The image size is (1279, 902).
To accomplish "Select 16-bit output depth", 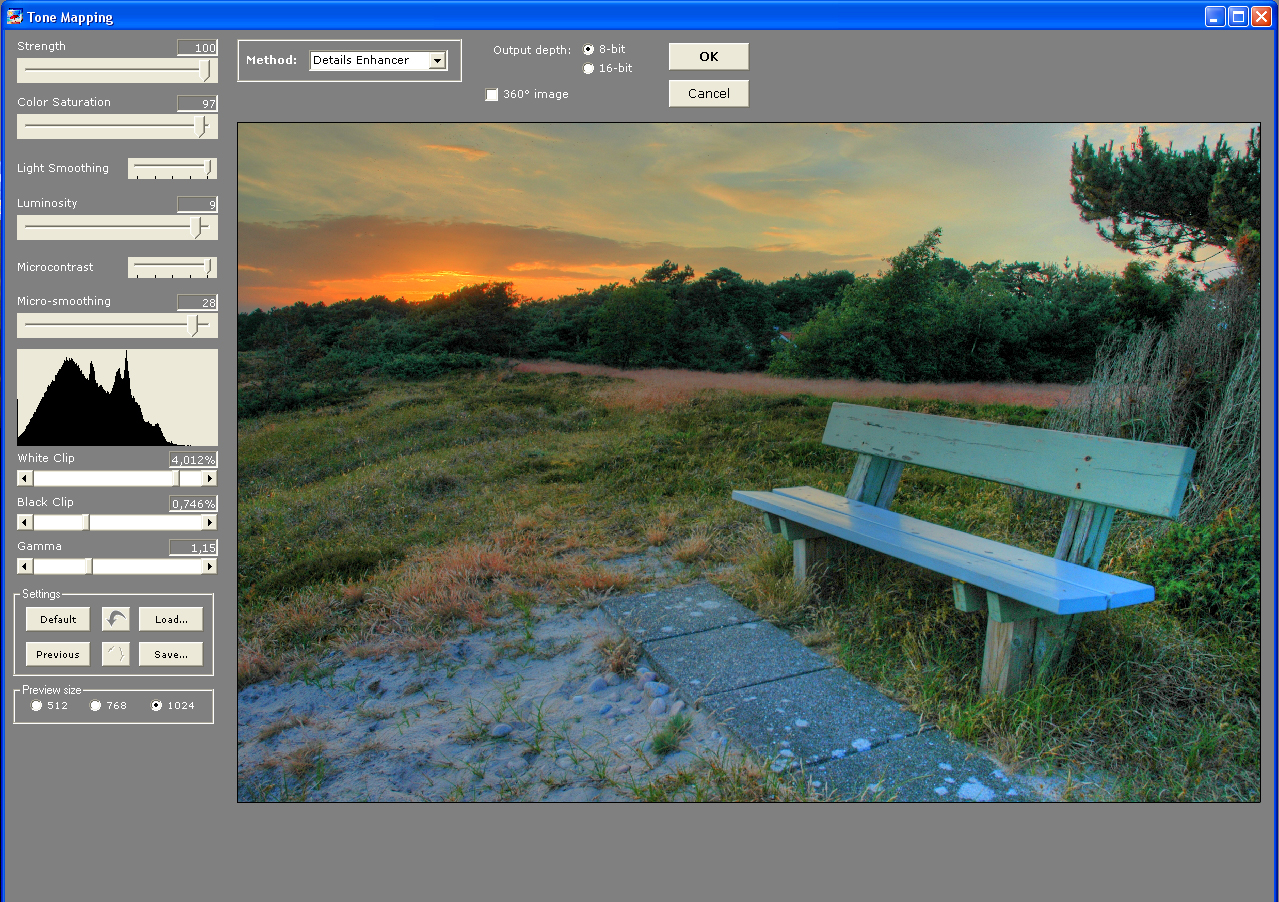I will (x=588, y=68).
